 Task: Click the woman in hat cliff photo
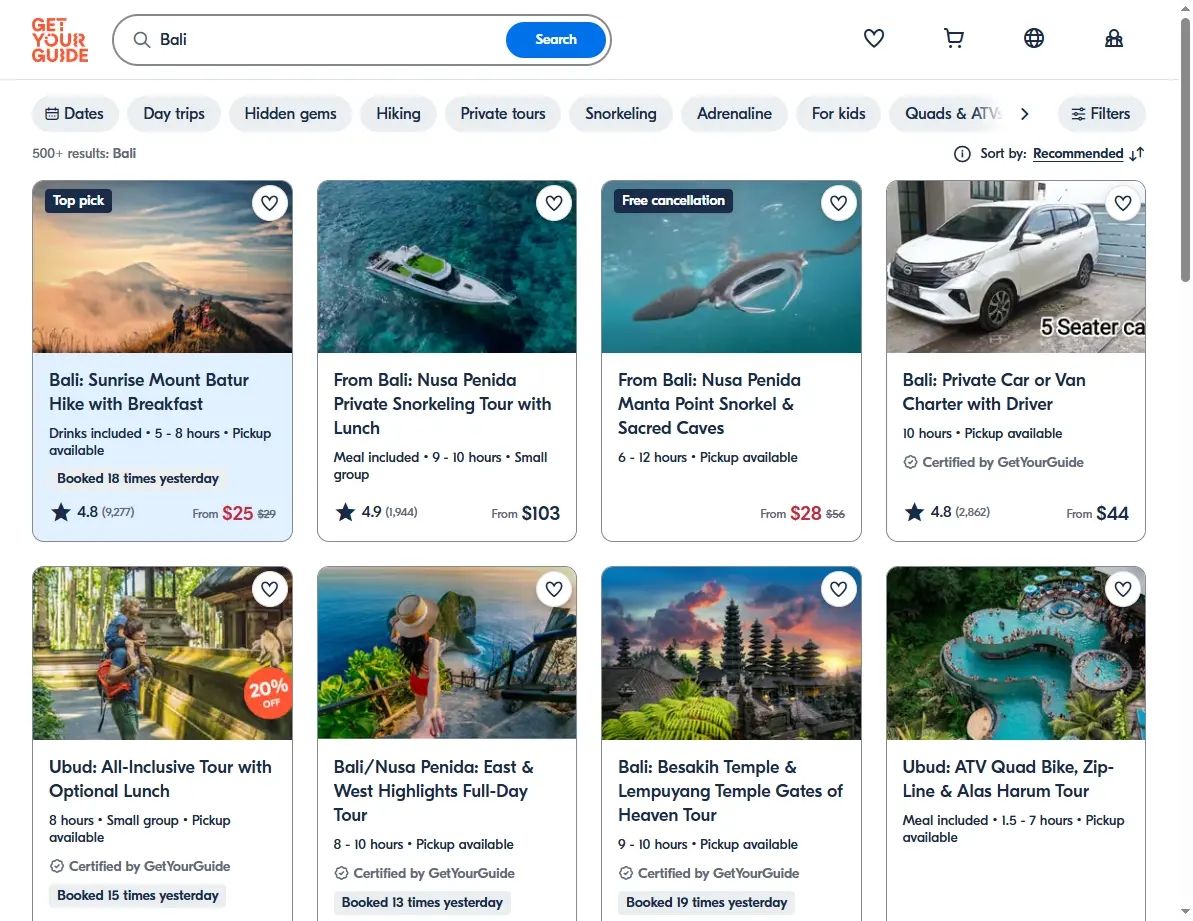447,653
